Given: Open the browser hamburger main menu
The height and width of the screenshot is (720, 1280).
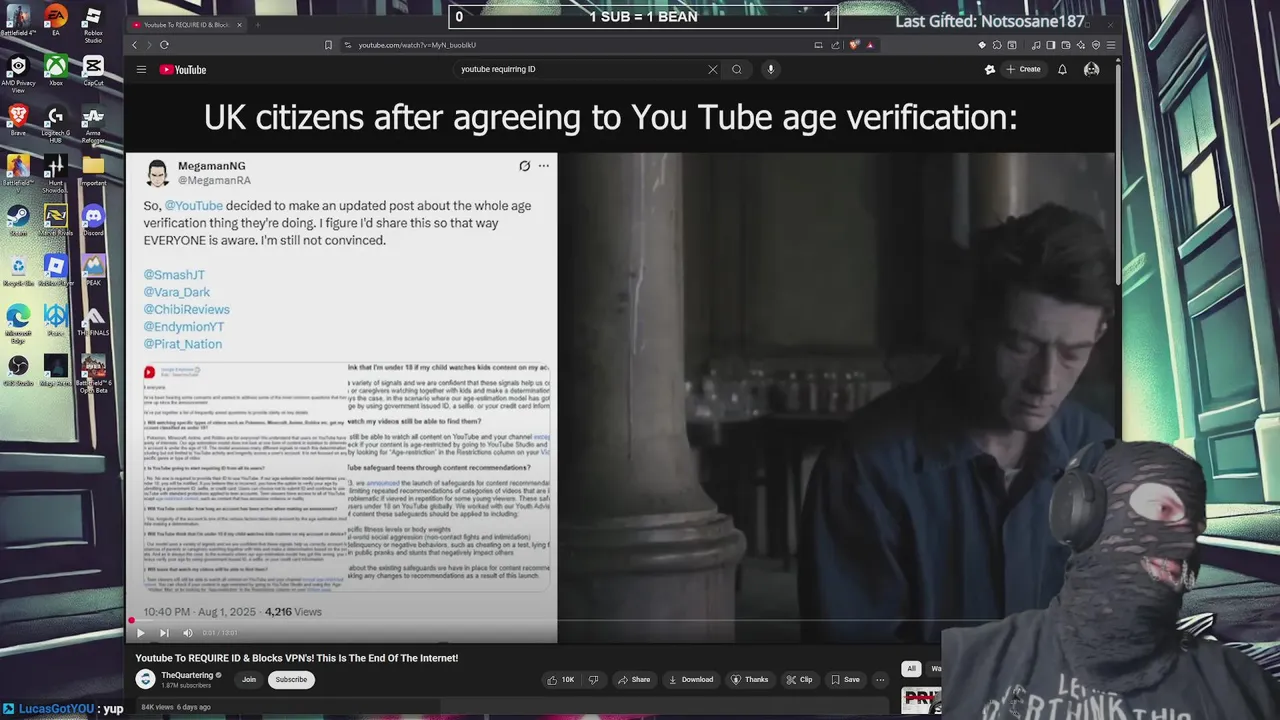Looking at the screenshot, I should point(1111,45).
